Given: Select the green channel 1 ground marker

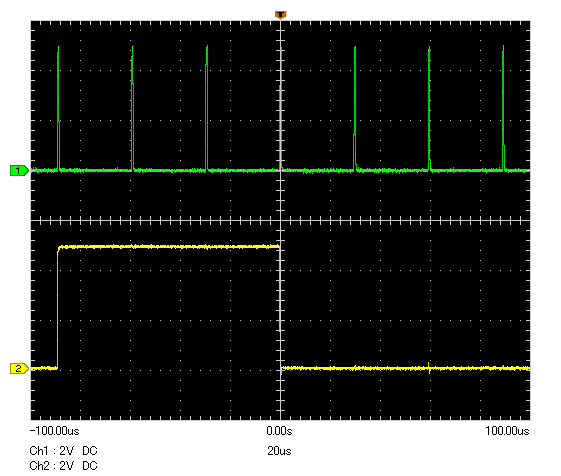Looking at the screenshot, I should [x=19, y=171].
